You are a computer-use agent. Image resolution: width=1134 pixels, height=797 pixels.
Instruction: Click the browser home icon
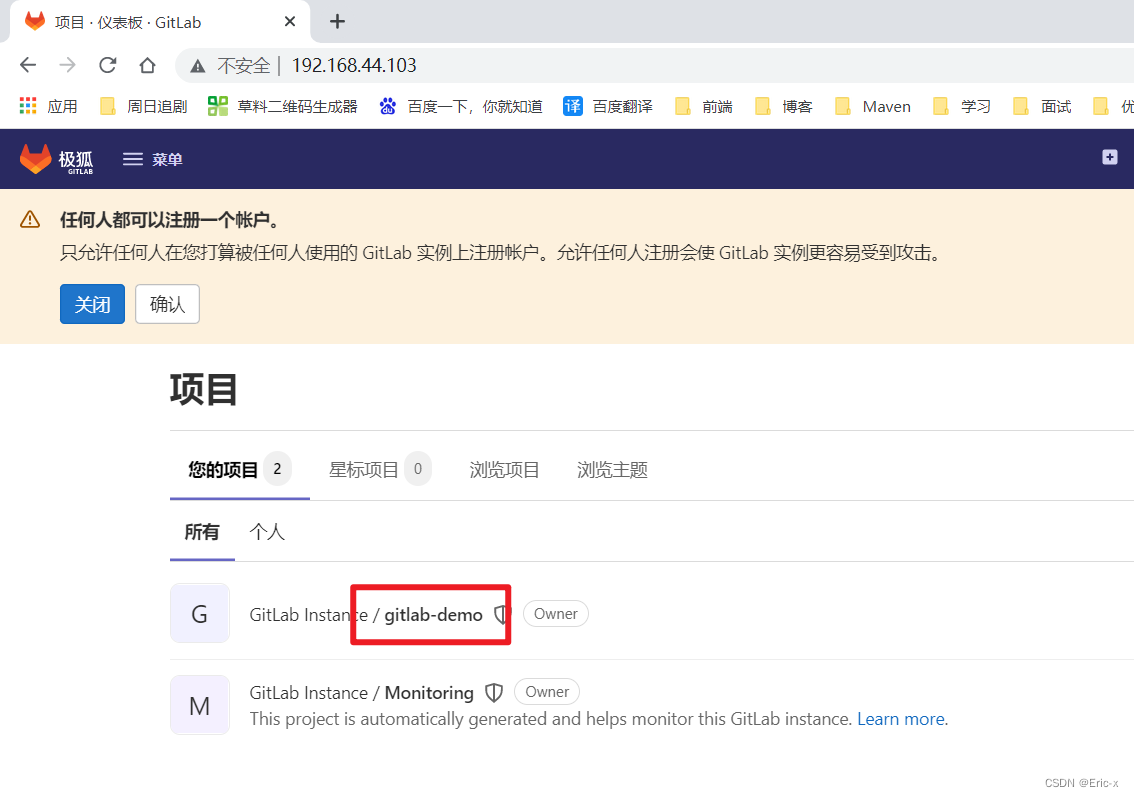tap(145, 65)
